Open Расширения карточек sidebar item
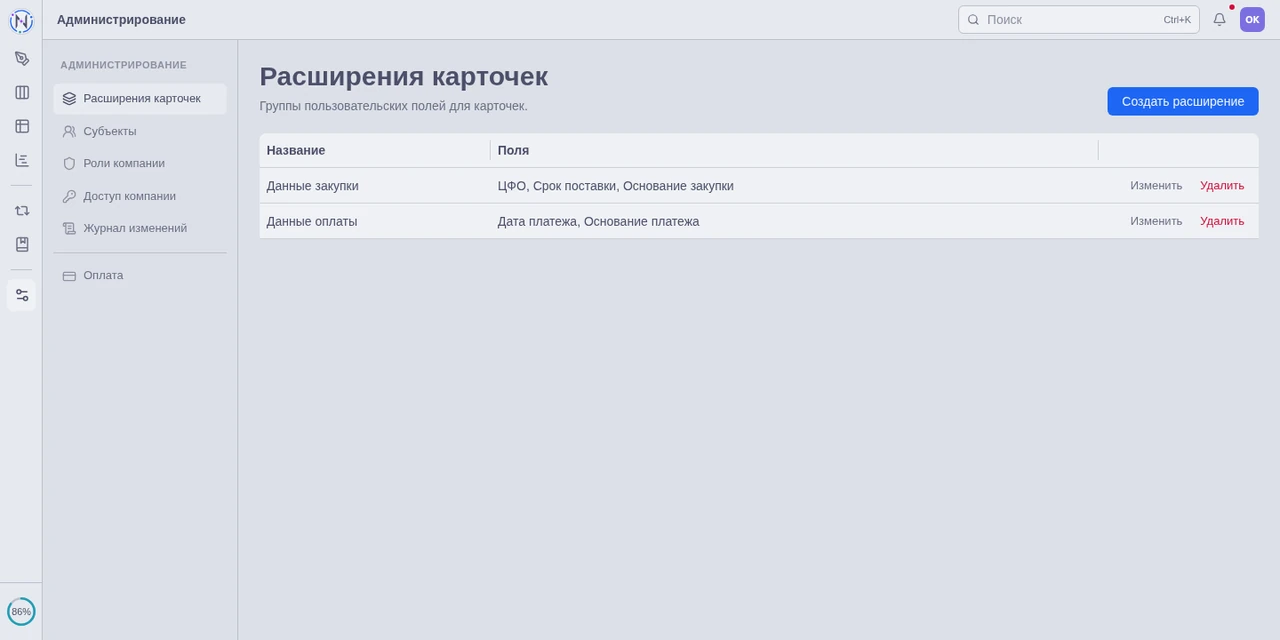1280x640 pixels. point(140,98)
